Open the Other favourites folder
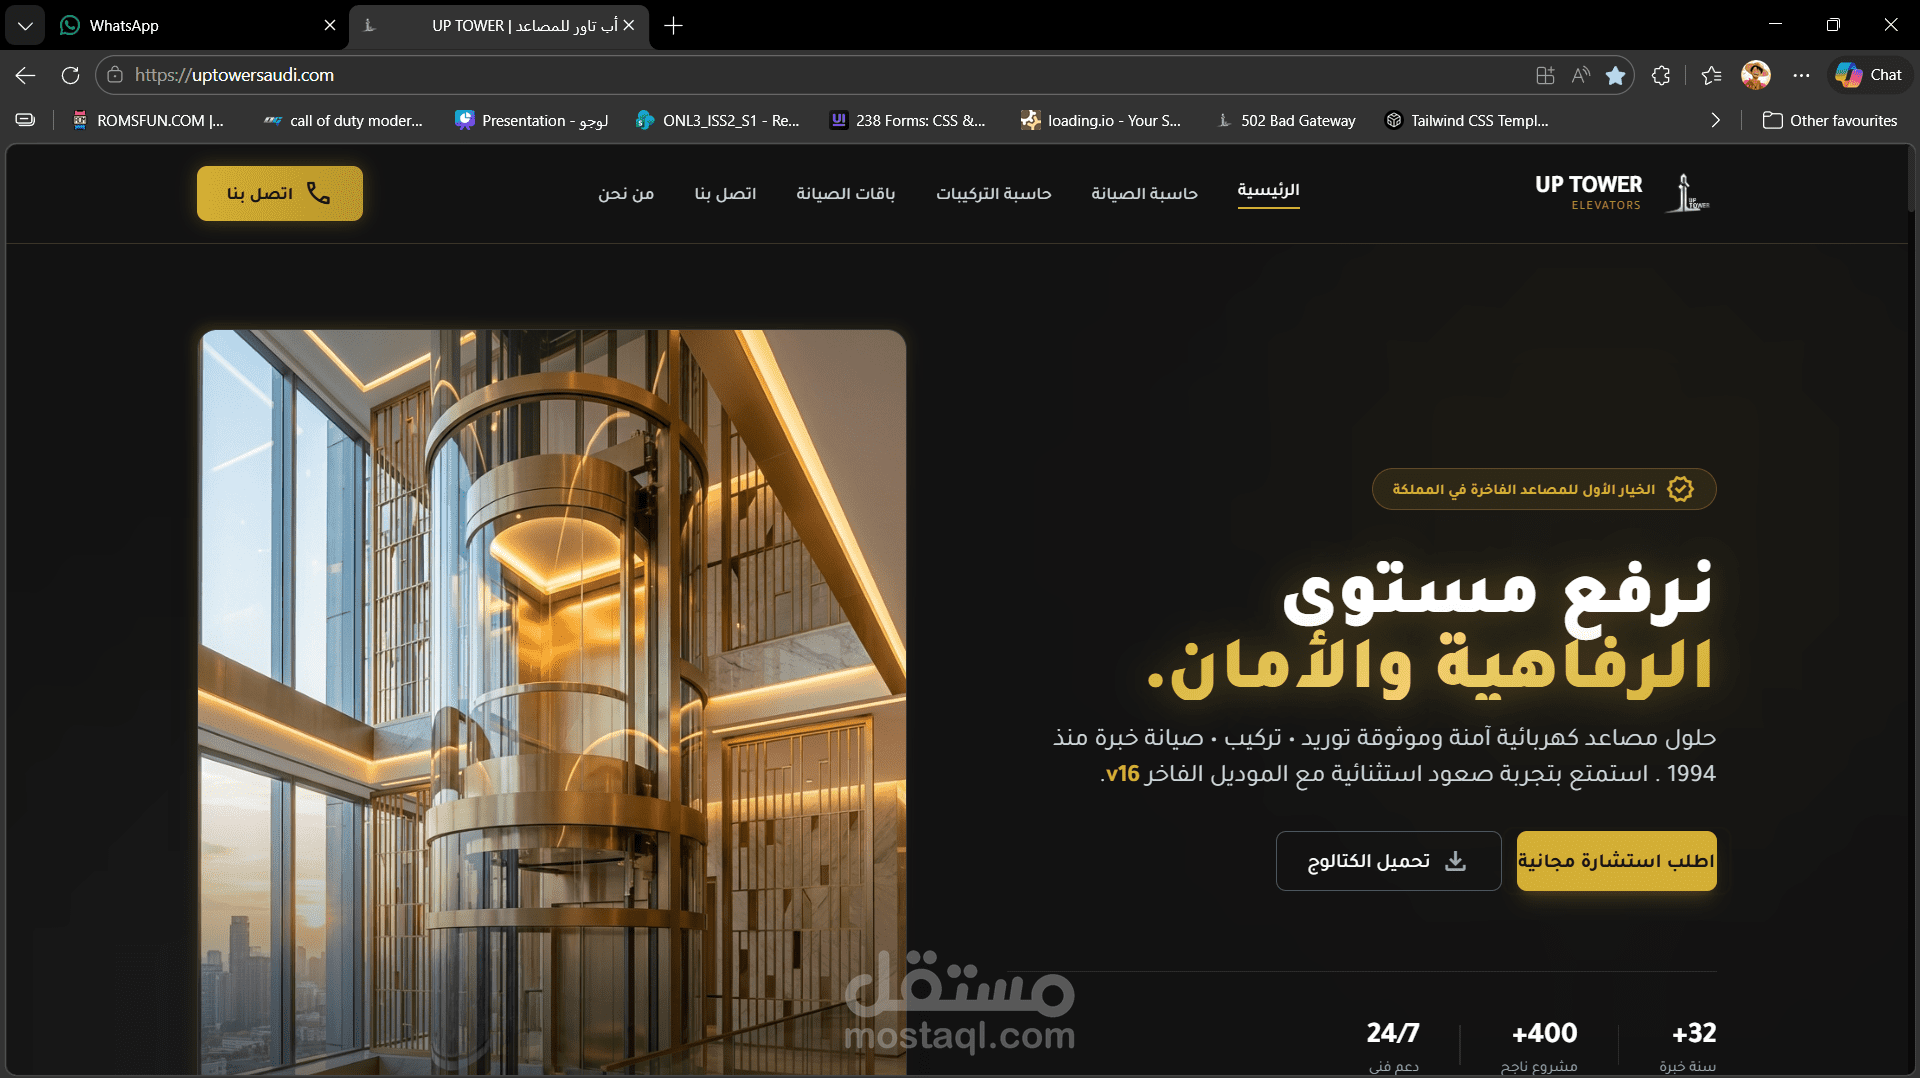Viewport: 1920px width, 1078px height. coord(1830,120)
